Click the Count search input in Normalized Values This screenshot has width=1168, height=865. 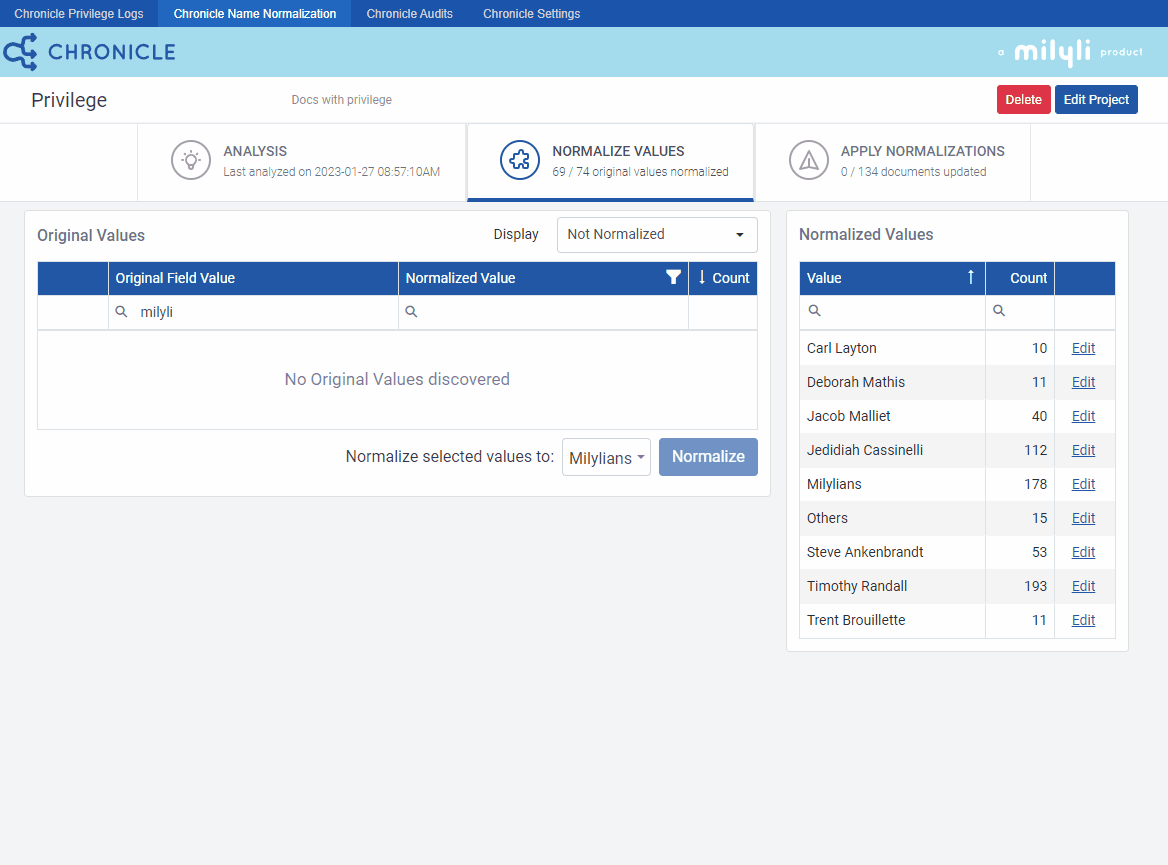coord(1020,311)
